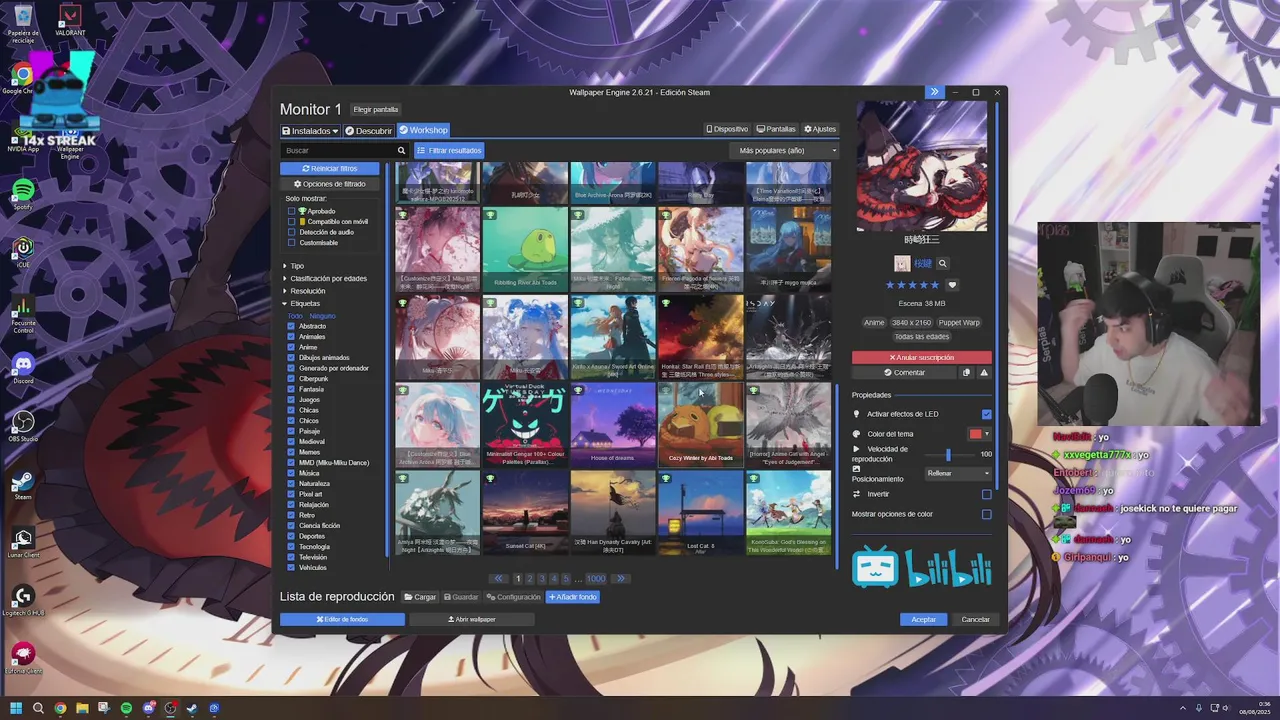Collapse the side panel with double chevron icon
The width and height of the screenshot is (1280, 720).
[934, 92]
